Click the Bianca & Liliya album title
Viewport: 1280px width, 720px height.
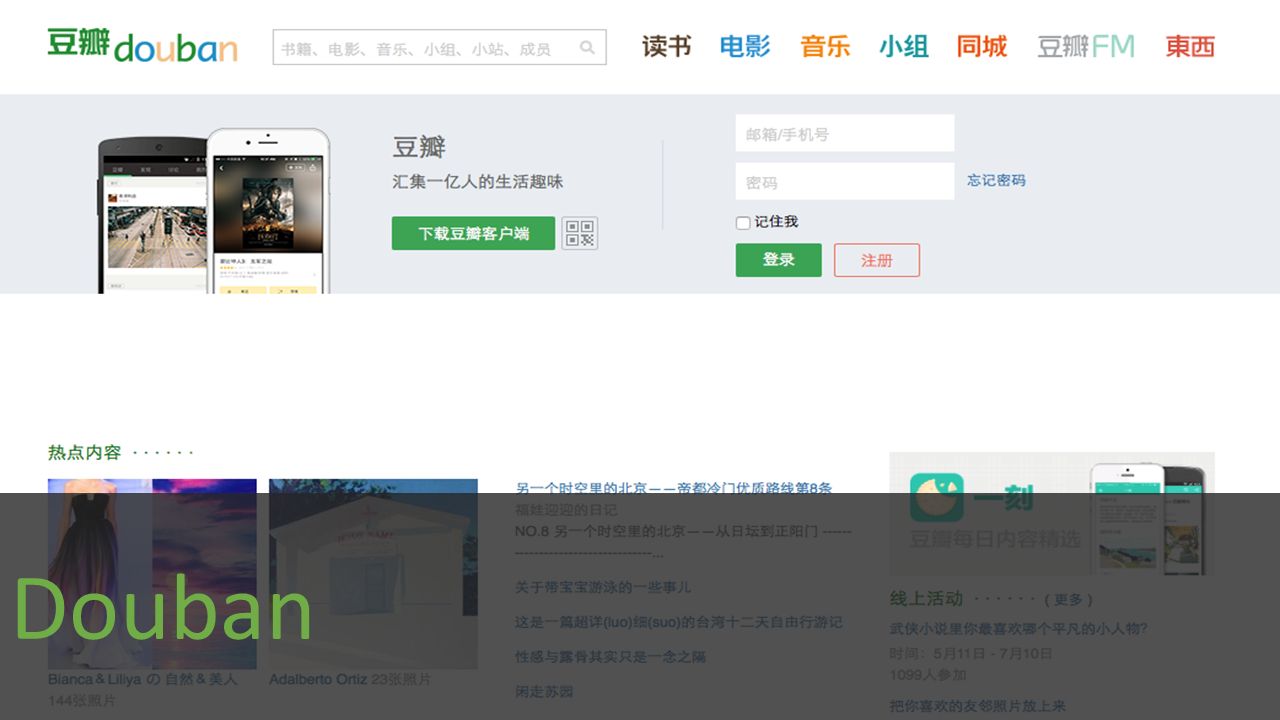coord(143,679)
